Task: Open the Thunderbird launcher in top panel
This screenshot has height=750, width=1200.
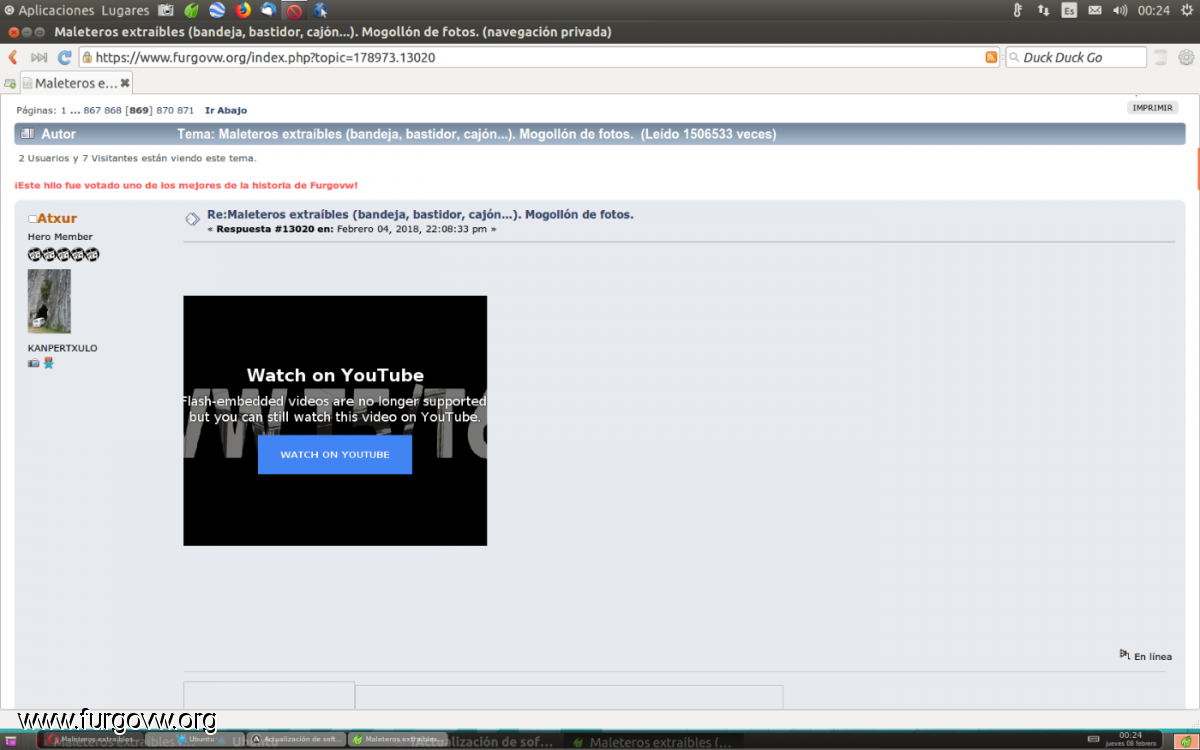Action: click(268, 11)
